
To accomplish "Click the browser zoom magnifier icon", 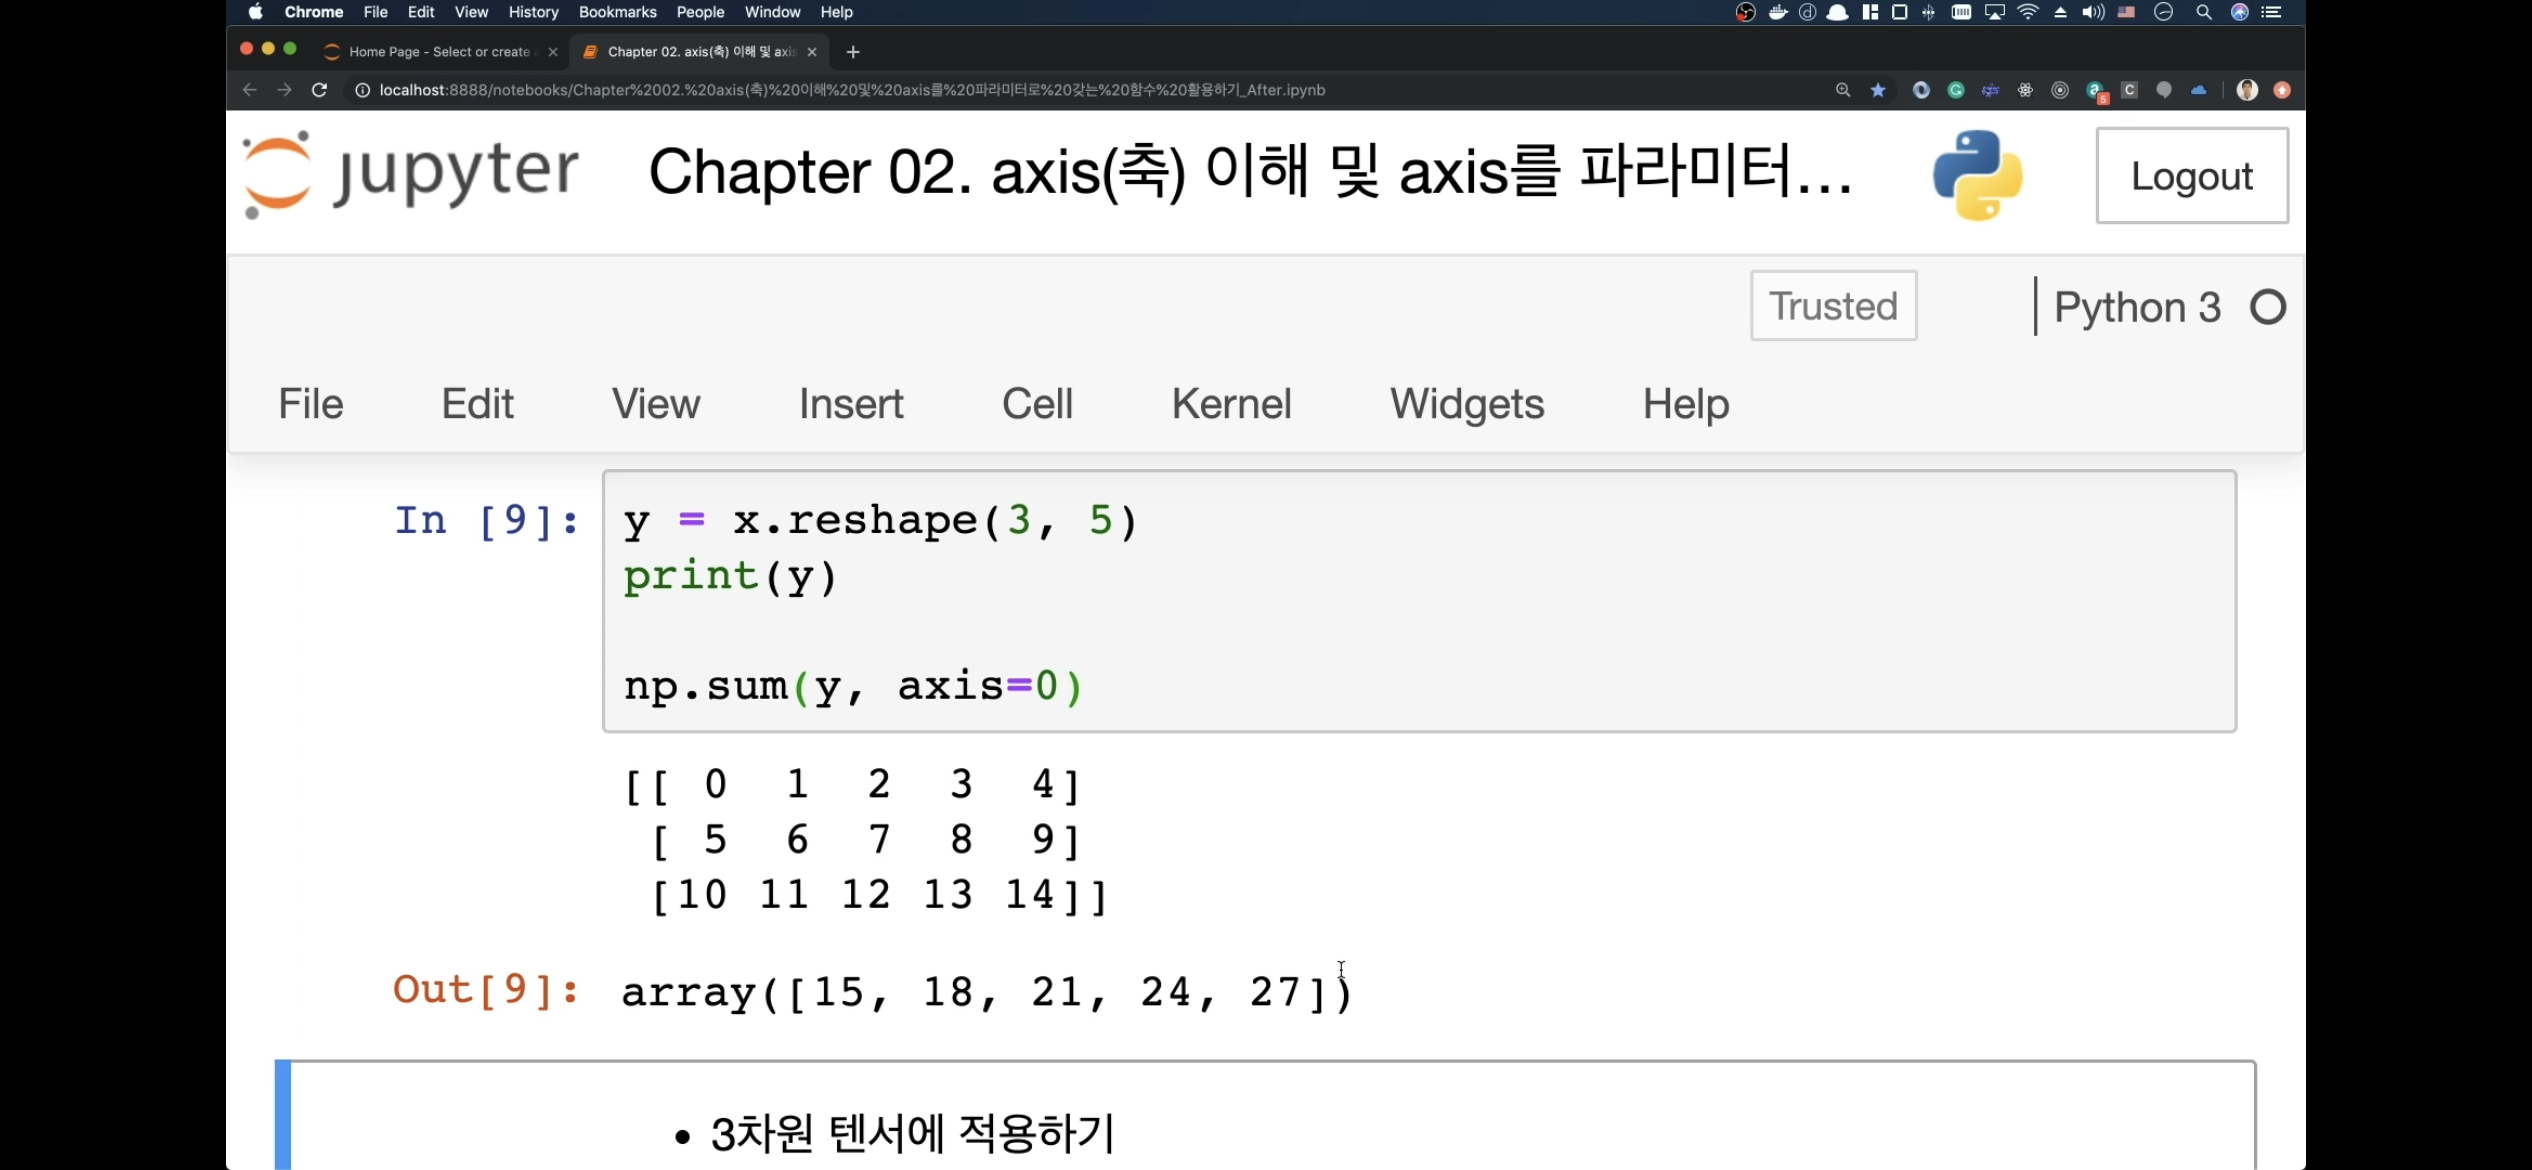I will coord(1843,90).
